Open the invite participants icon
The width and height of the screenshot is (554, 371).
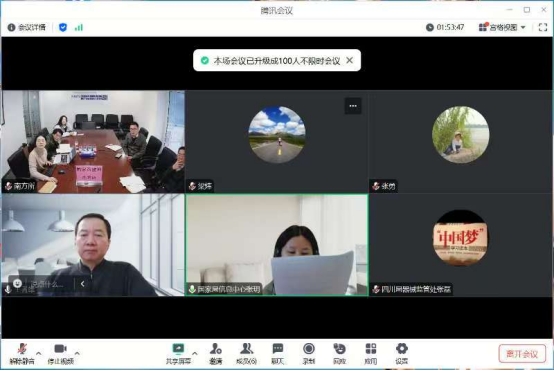point(216,349)
